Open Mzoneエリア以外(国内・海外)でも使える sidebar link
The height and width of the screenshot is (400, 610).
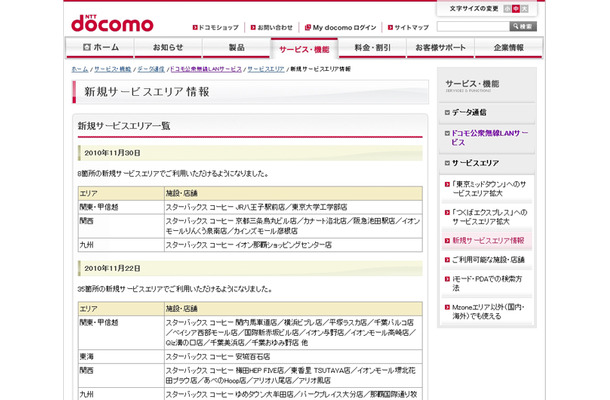pyautogui.click(x=488, y=312)
